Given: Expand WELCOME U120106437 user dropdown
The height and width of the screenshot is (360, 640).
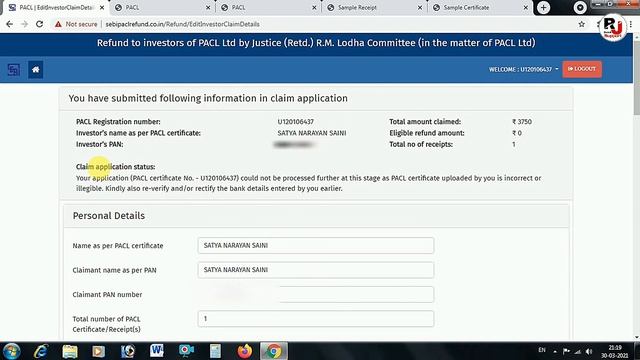Looking at the screenshot, I should pos(524,69).
